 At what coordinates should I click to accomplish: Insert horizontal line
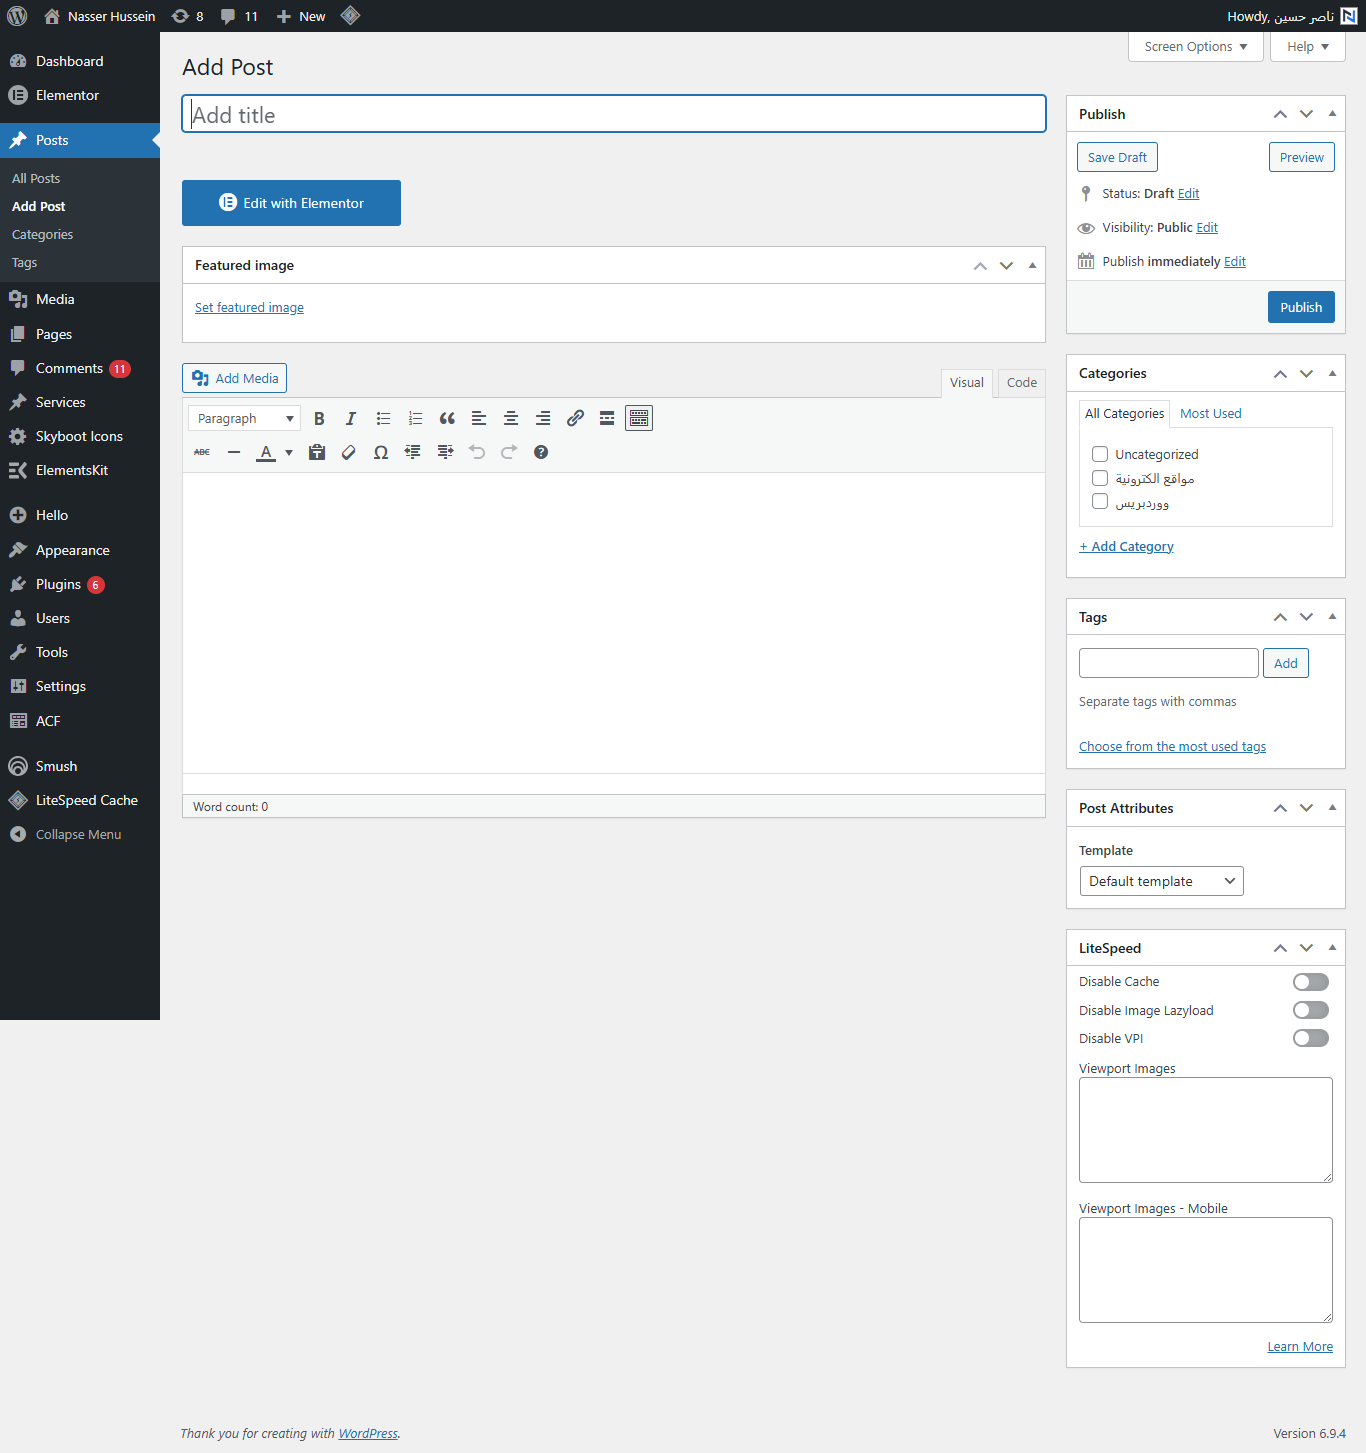(x=234, y=452)
